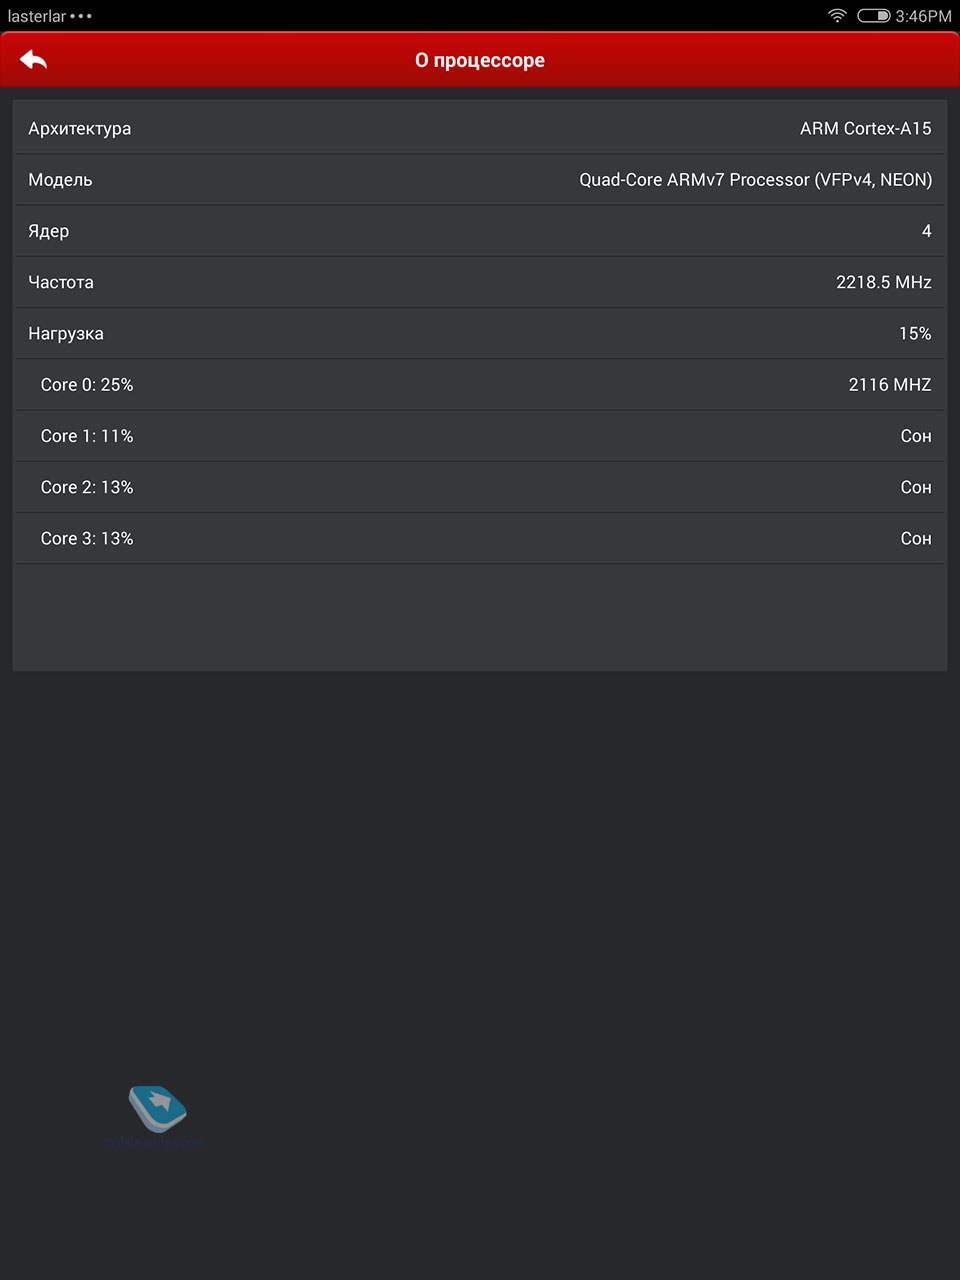Viewport: 960px width, 1280px height.
Task: Tap the battery indicator icon
Action: pyautogui.click(x=873, y=16)
